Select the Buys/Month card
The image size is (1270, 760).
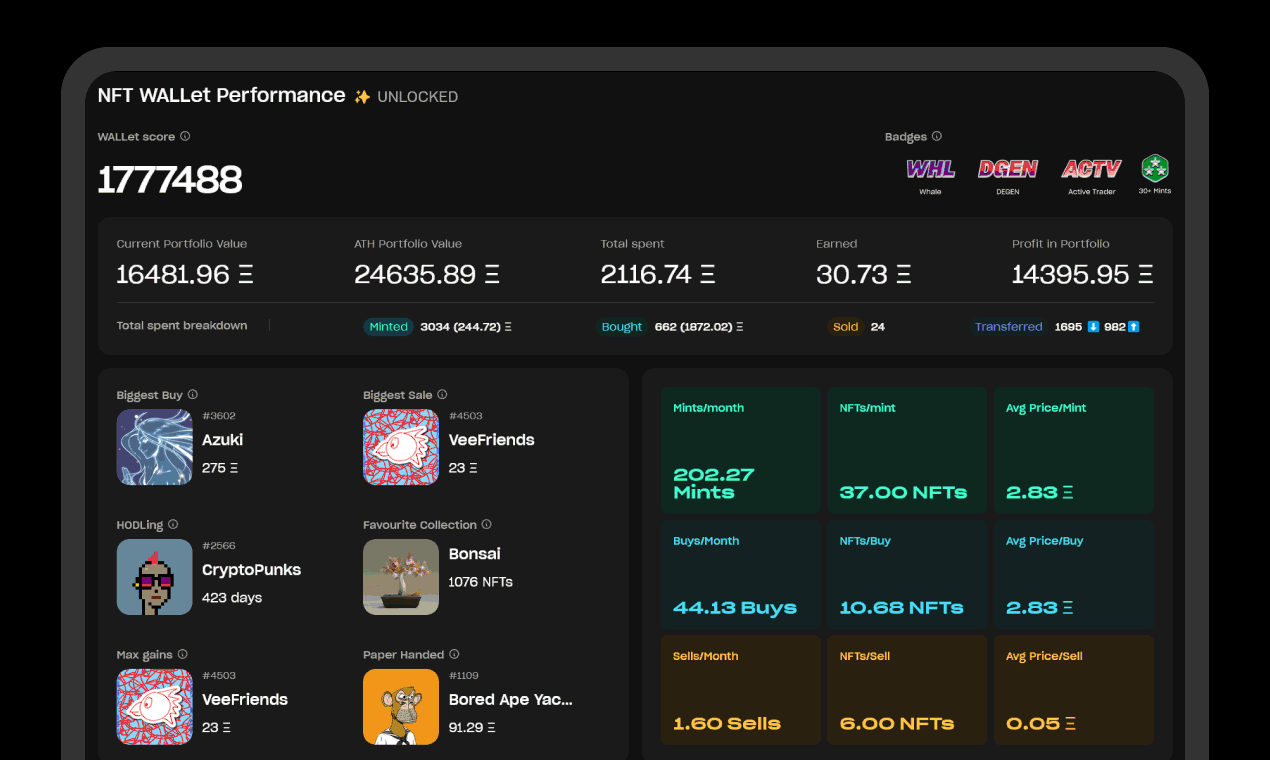click(741, 574)
